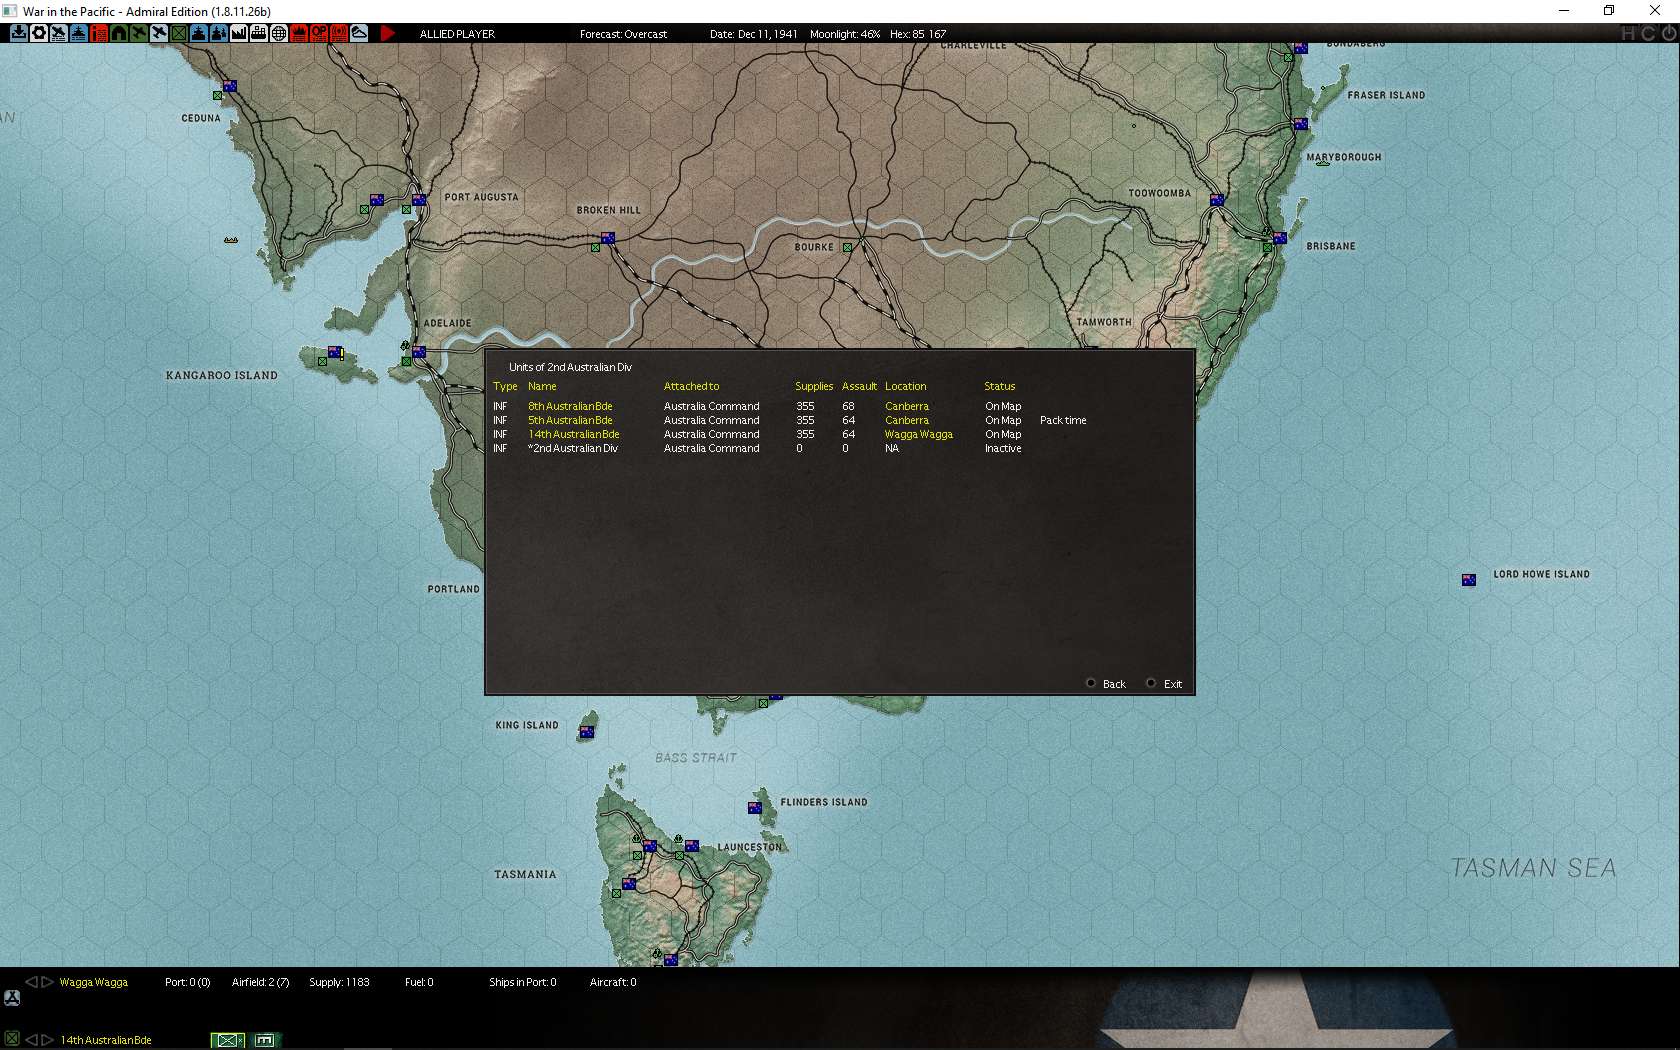Open the red burning ship icon
This screenshot has height=1050, width=1680.
tap(299, 33)
